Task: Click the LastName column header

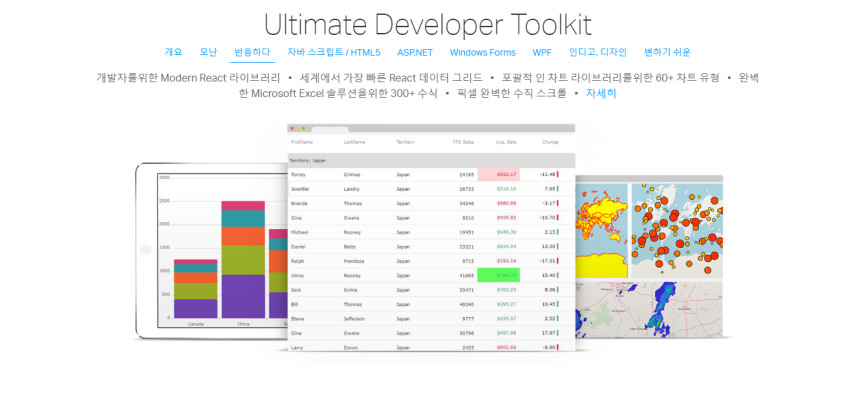Action: [354, 142]
